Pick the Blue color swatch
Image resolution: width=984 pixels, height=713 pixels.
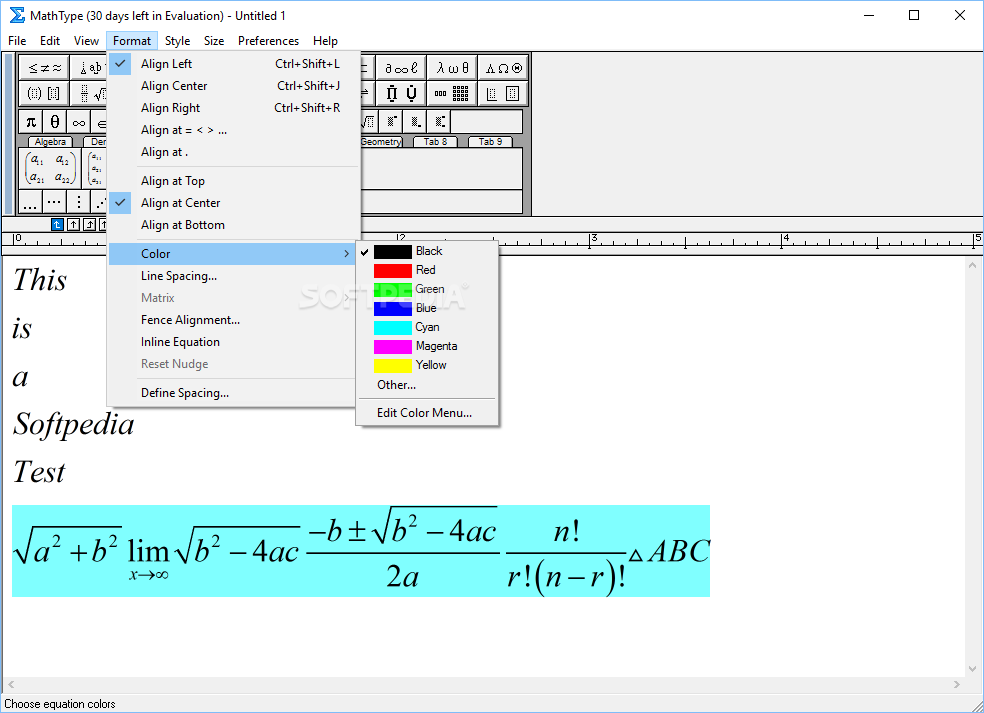(x=392, y=309)
